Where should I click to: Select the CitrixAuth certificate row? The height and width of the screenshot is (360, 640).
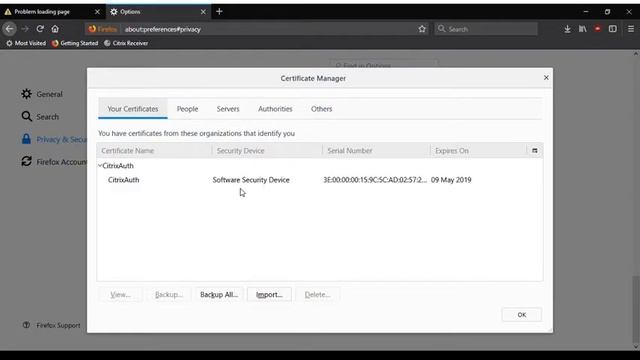pyautogui.click(x=320, y=180)
